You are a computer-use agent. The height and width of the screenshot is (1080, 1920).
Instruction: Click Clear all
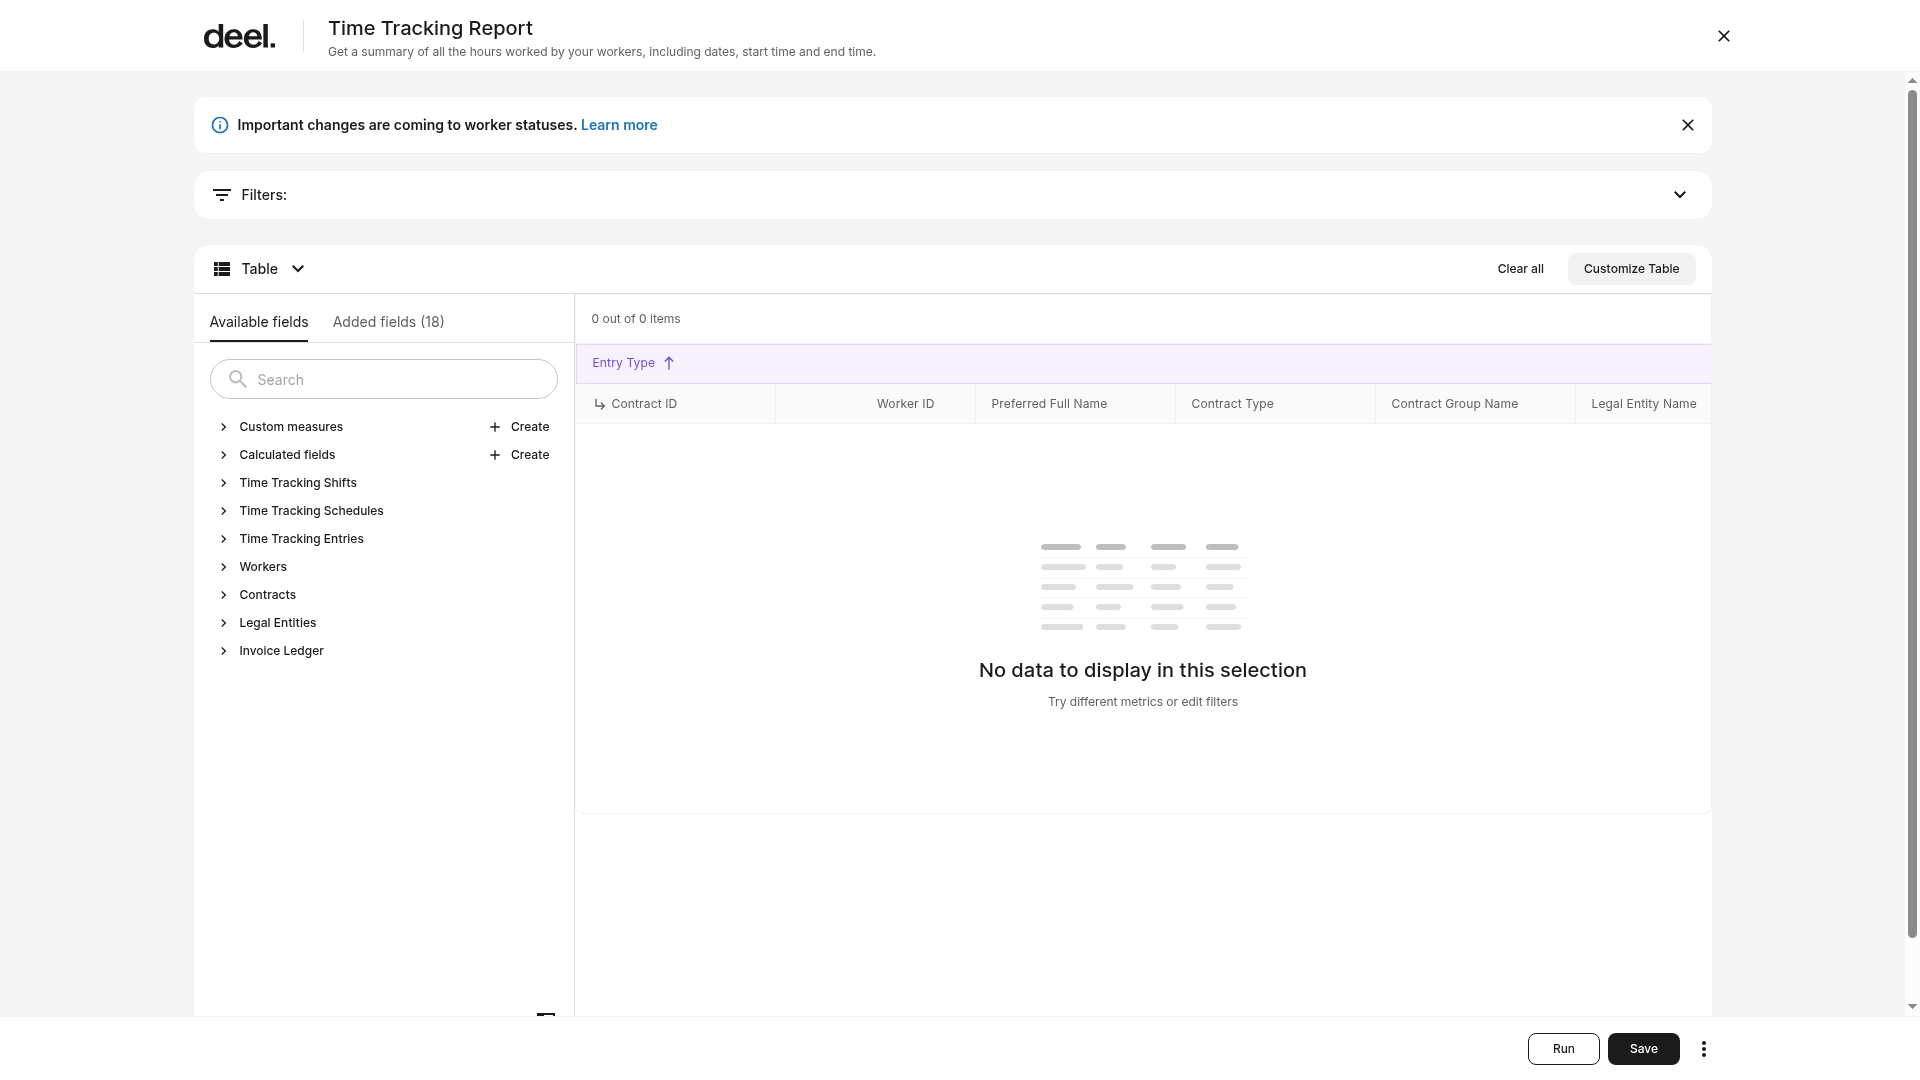click(1520, 269)
